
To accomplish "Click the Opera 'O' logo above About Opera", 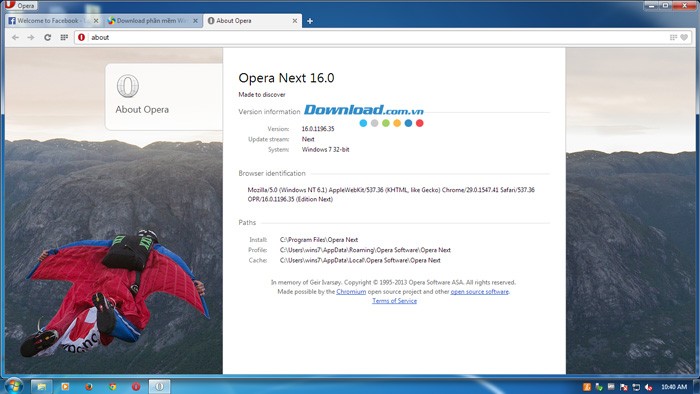I will pyautogui.click(x=128, y=86).
